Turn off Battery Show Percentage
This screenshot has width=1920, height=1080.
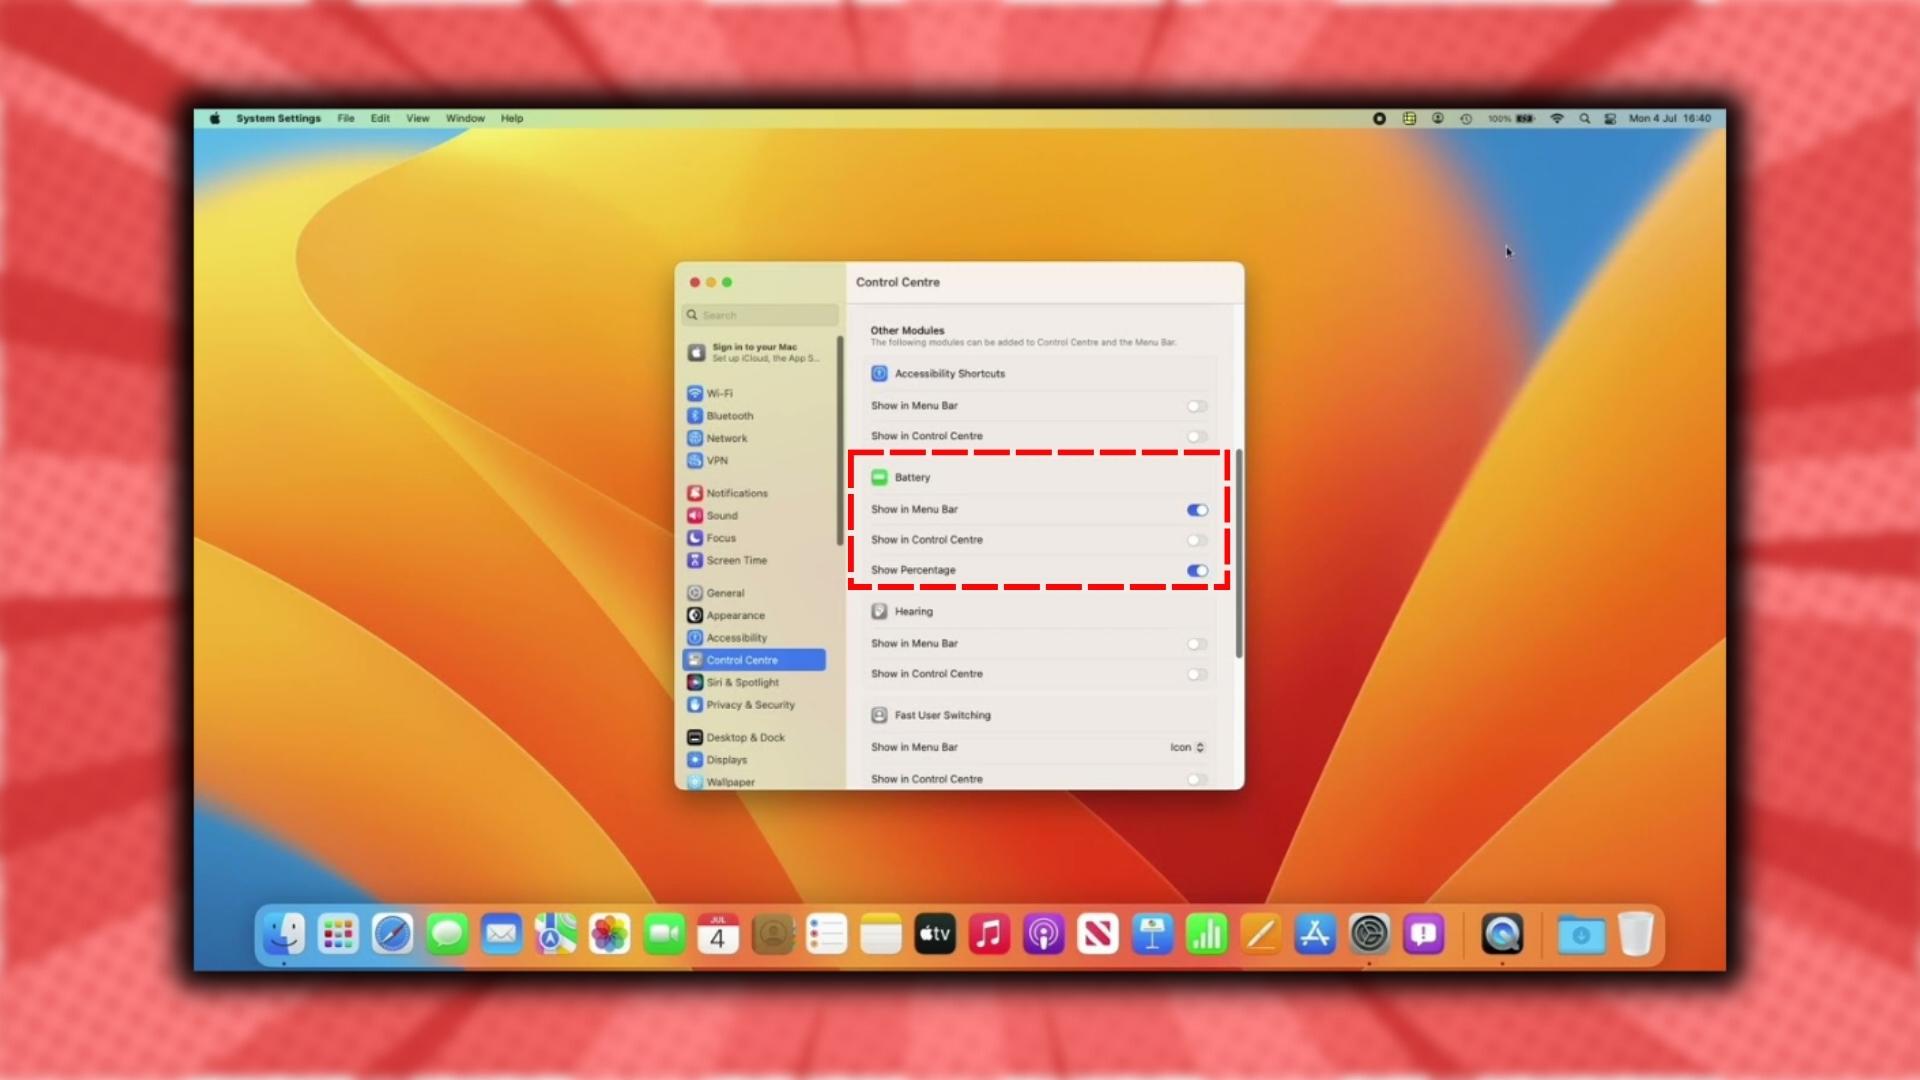(1197, 571)
